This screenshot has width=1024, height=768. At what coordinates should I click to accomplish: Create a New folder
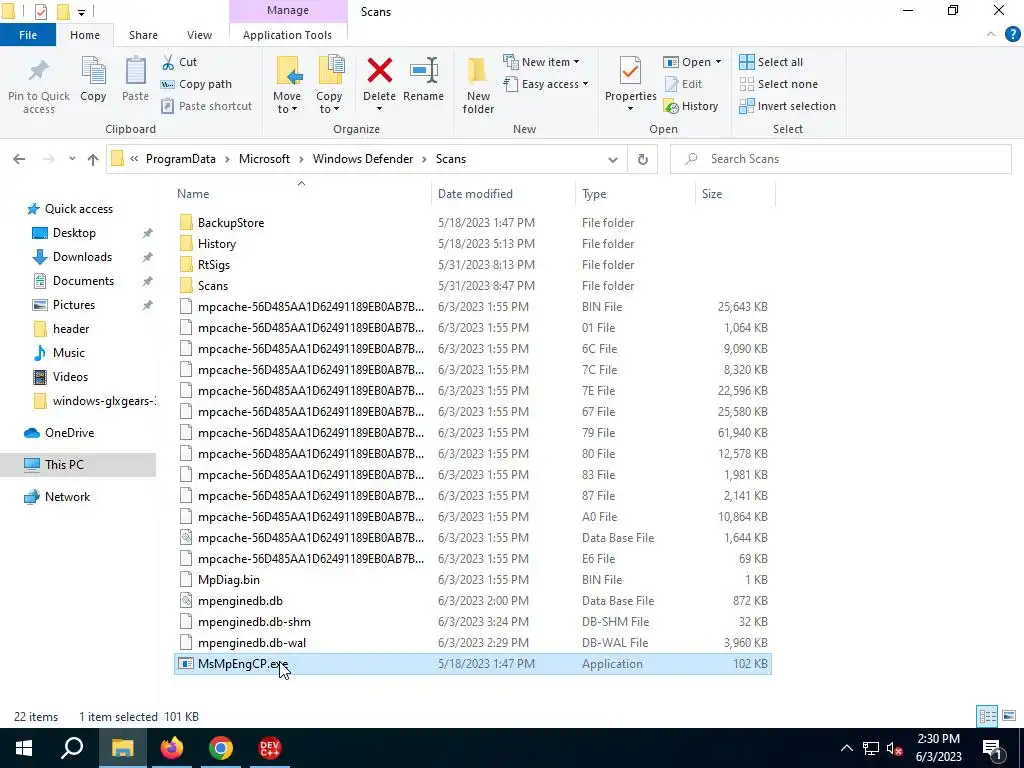click(x=478, y=85)
